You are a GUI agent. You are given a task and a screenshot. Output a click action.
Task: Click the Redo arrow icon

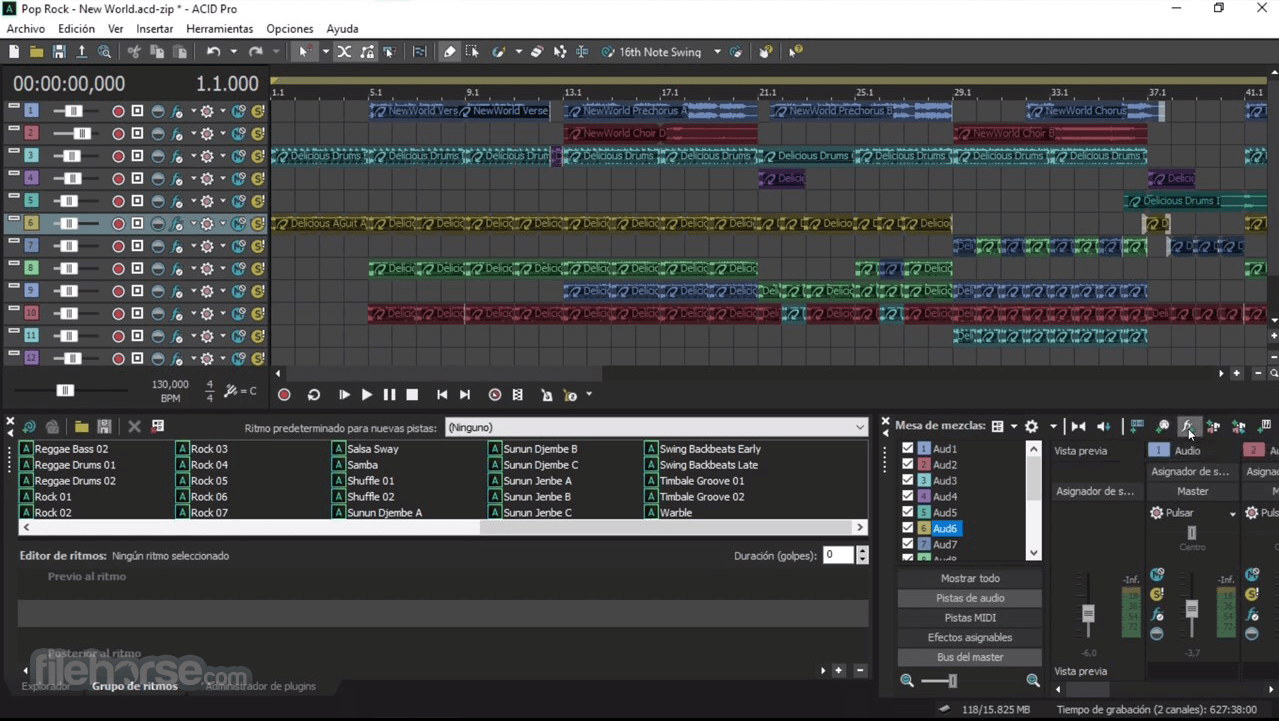click(256, 52)
